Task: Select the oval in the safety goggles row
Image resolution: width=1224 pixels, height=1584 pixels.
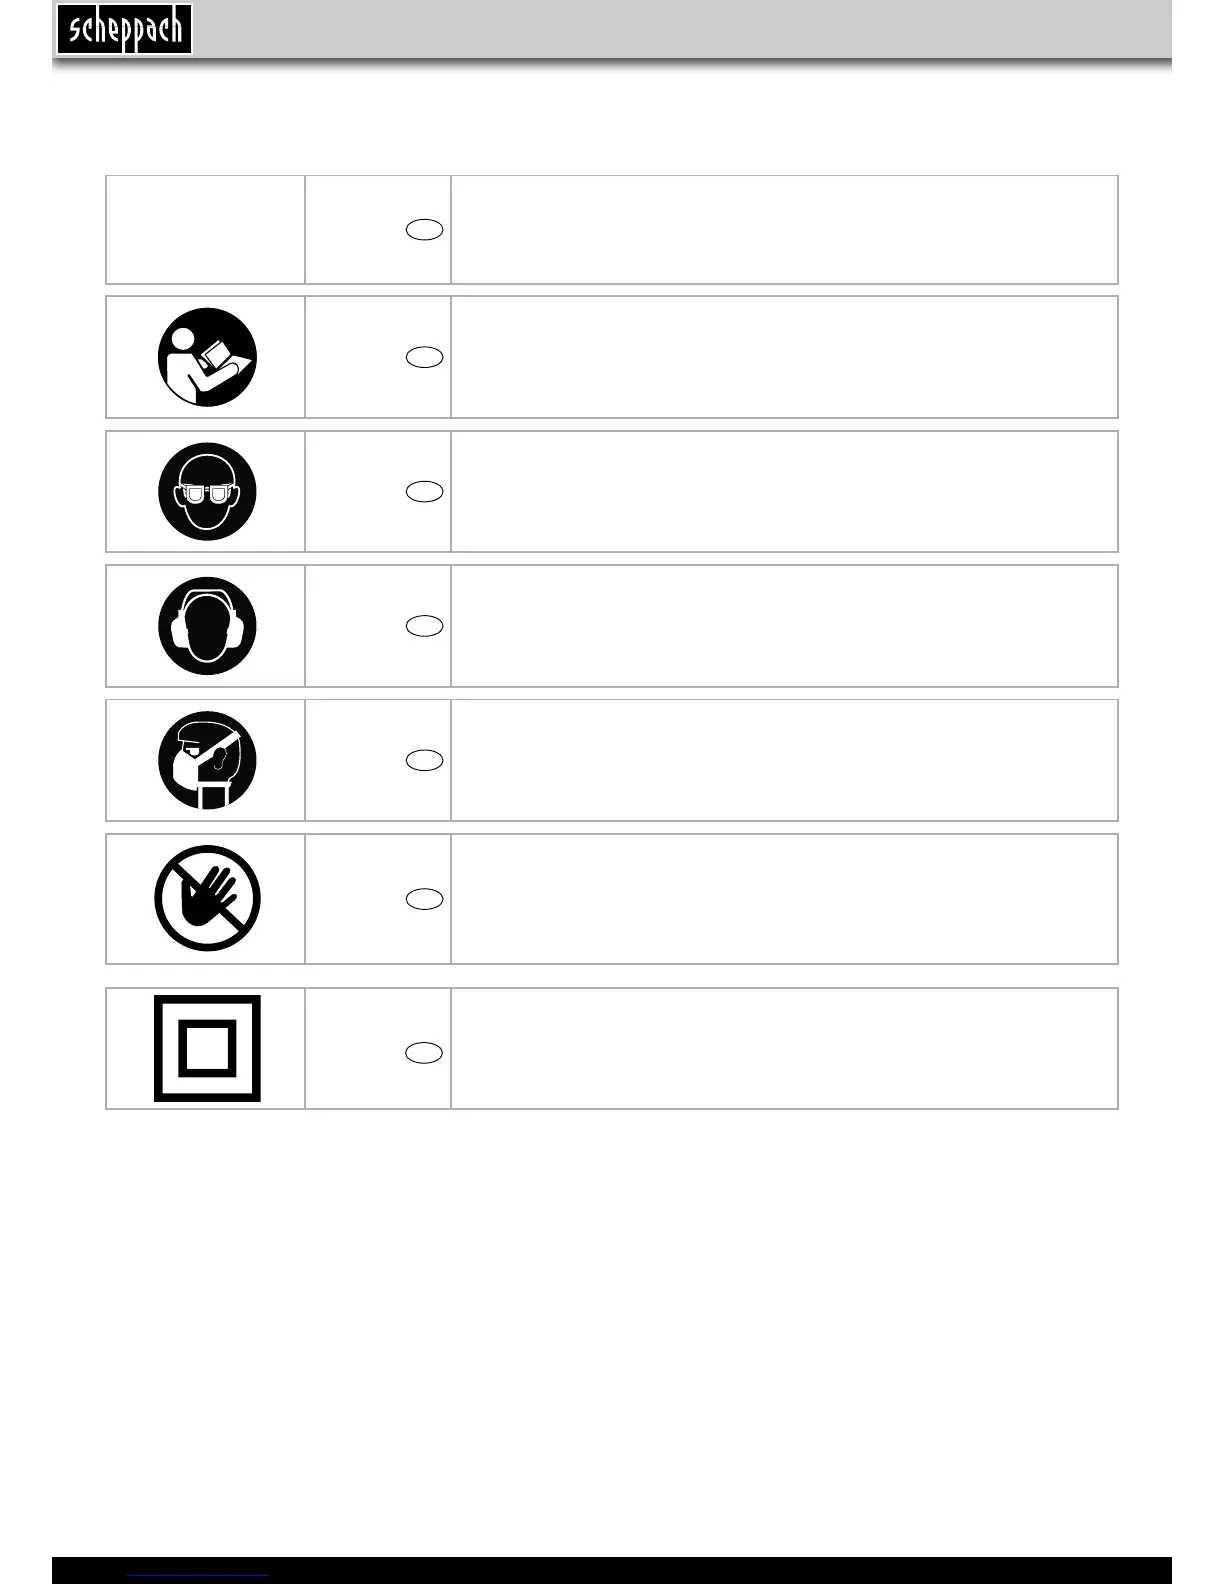Action: coord(424,491)
